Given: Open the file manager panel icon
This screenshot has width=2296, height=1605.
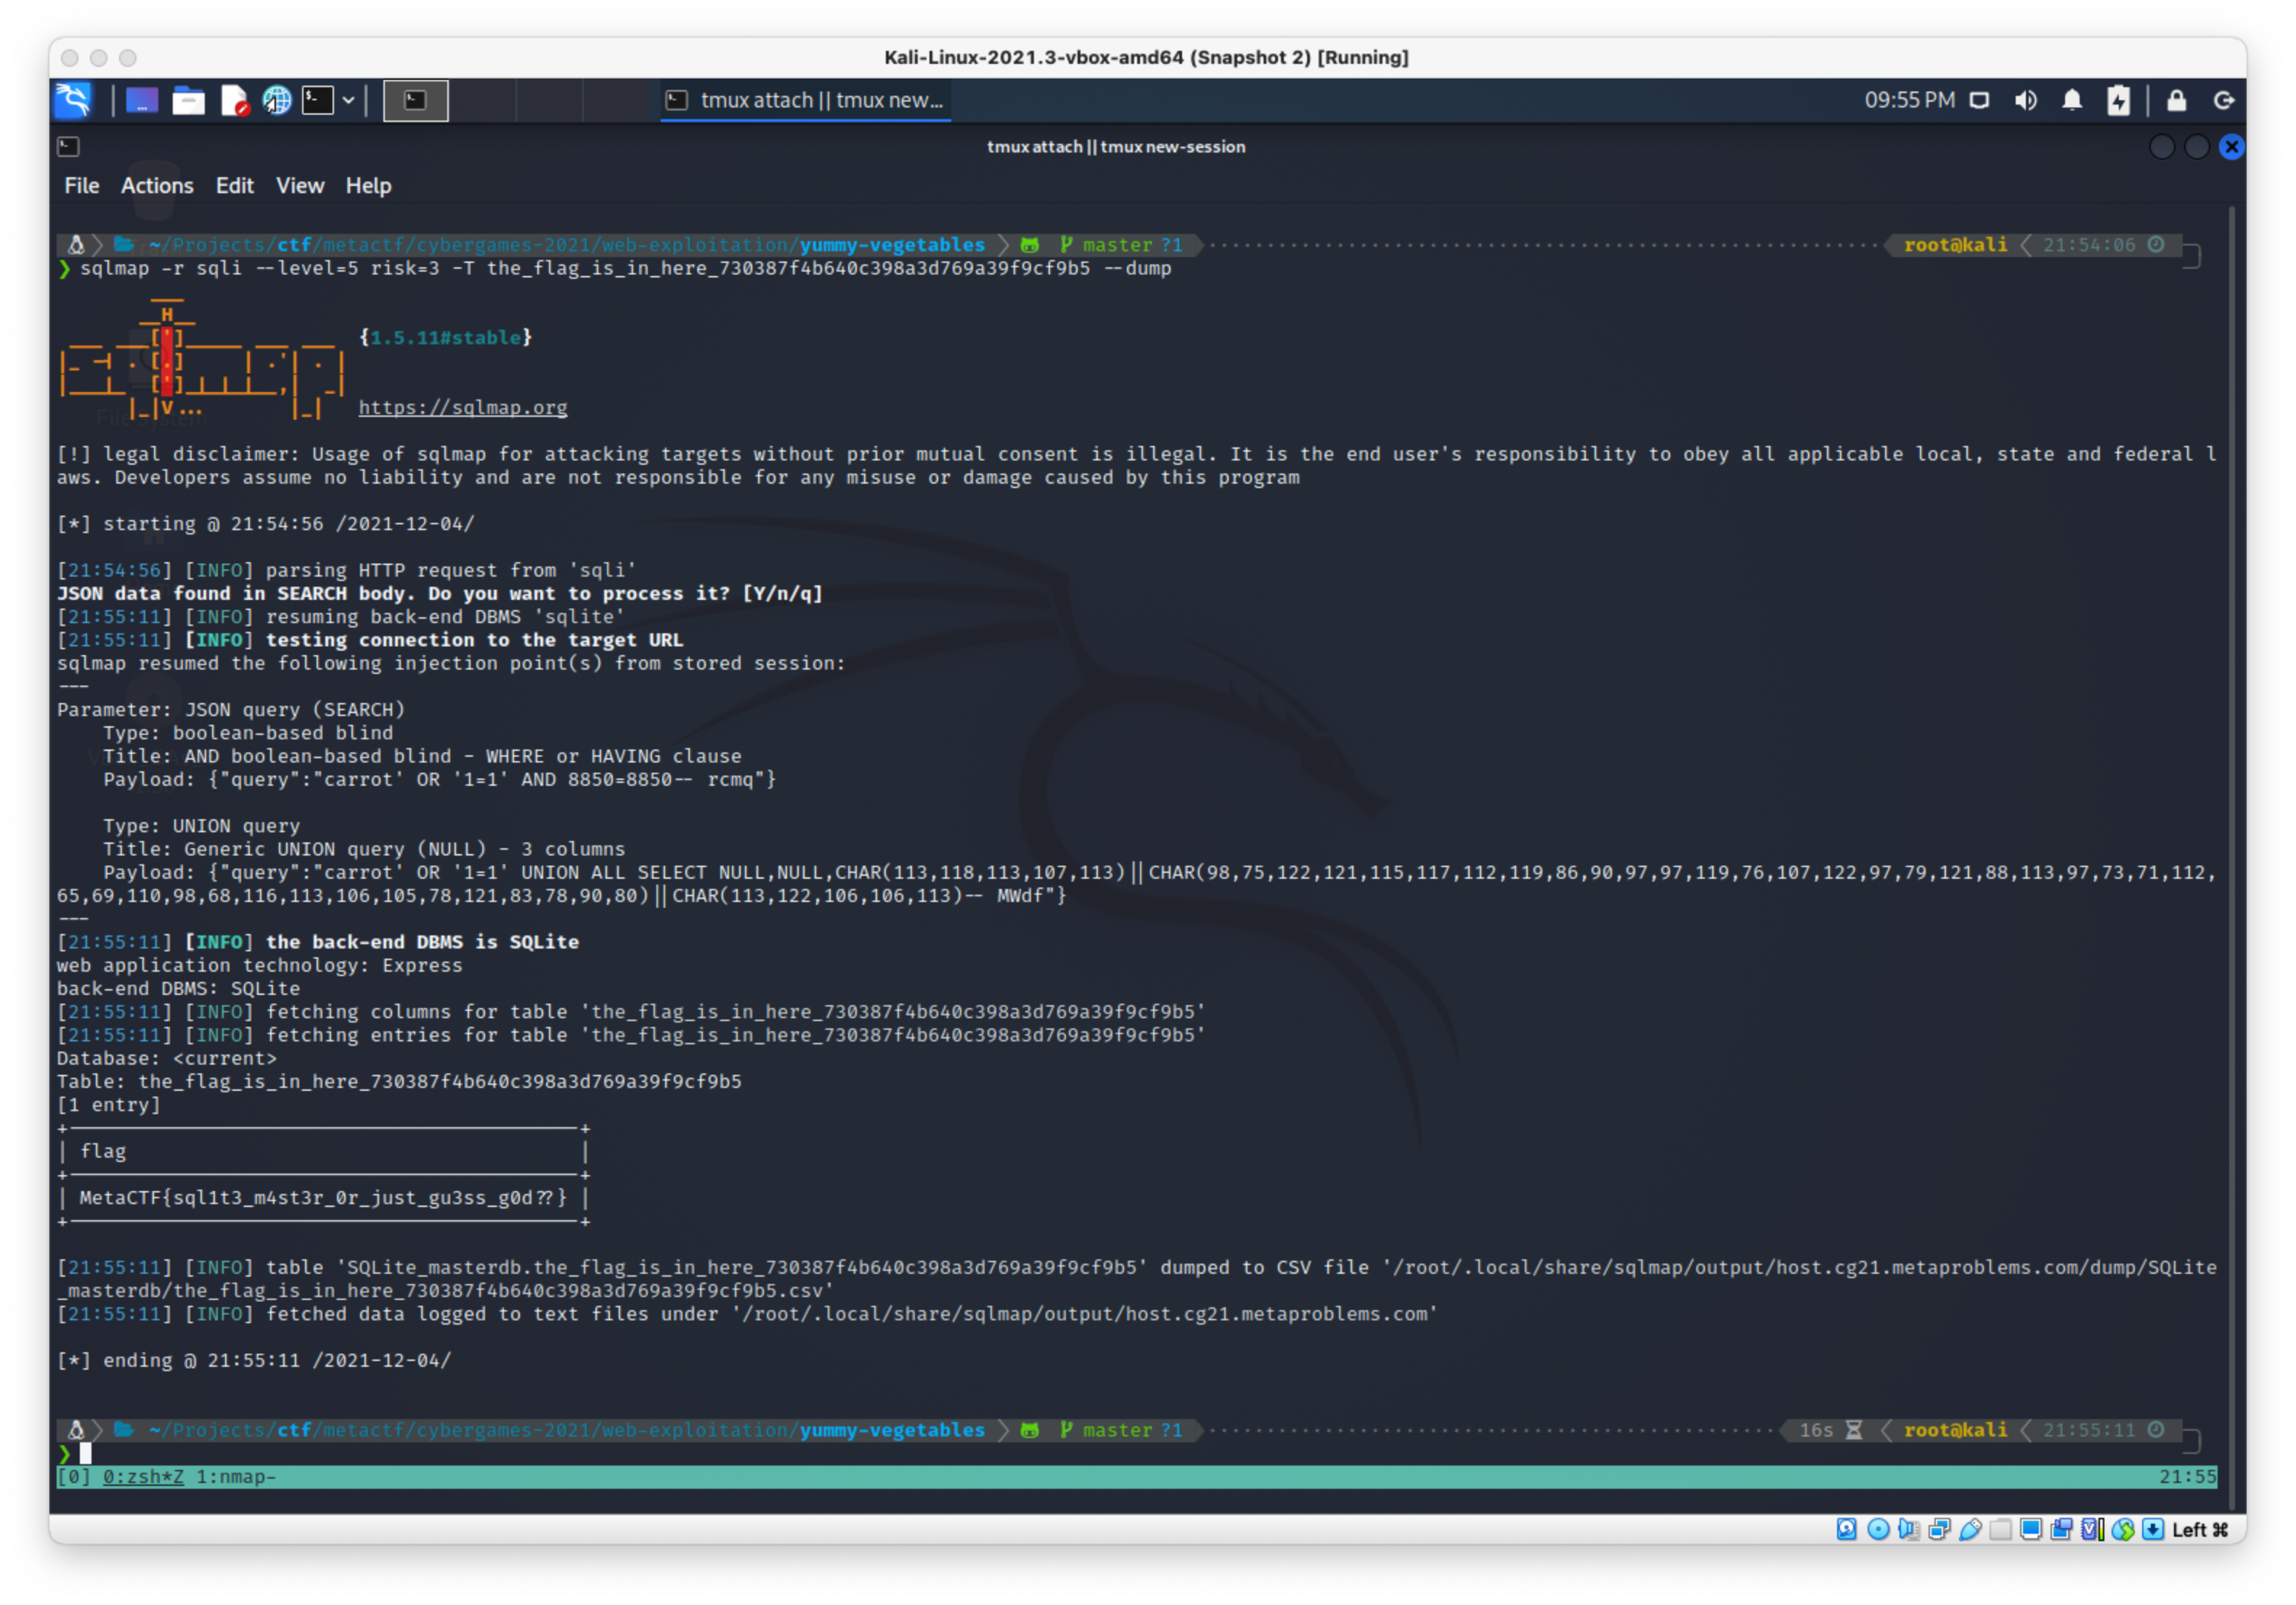Looking at the screenshot, I should click(188, 100).
